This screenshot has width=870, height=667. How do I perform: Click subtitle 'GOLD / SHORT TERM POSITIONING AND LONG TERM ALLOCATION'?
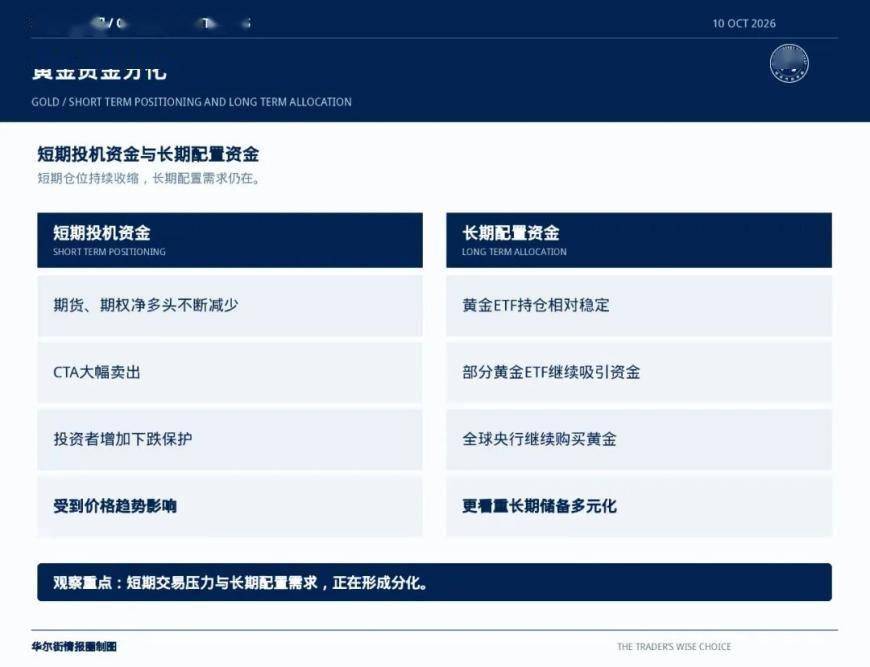(191, 102)
